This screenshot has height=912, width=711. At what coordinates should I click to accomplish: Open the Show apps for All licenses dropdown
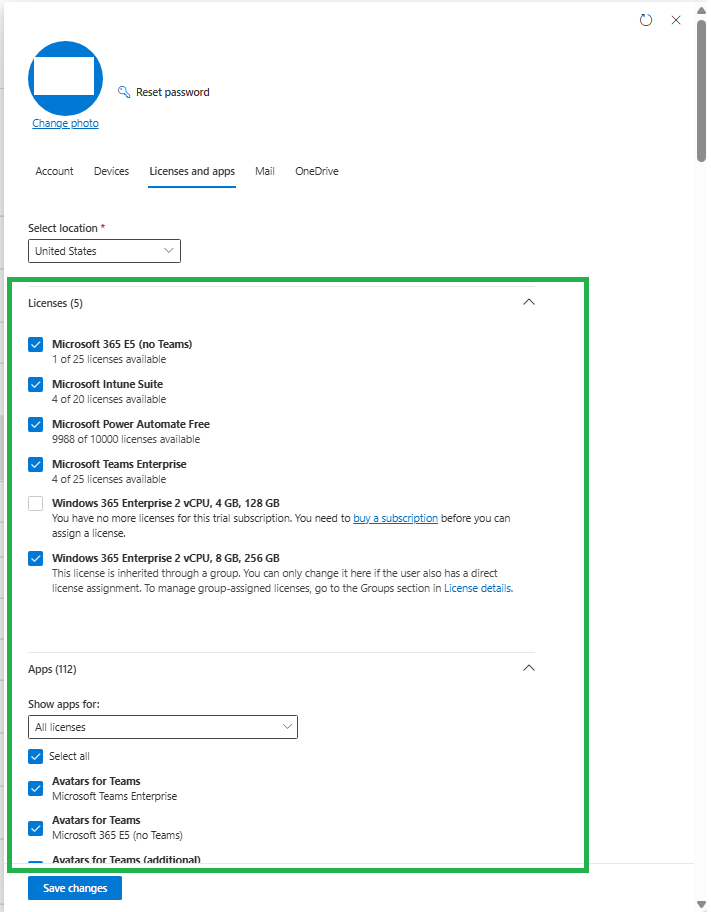(x=163, y=727)
